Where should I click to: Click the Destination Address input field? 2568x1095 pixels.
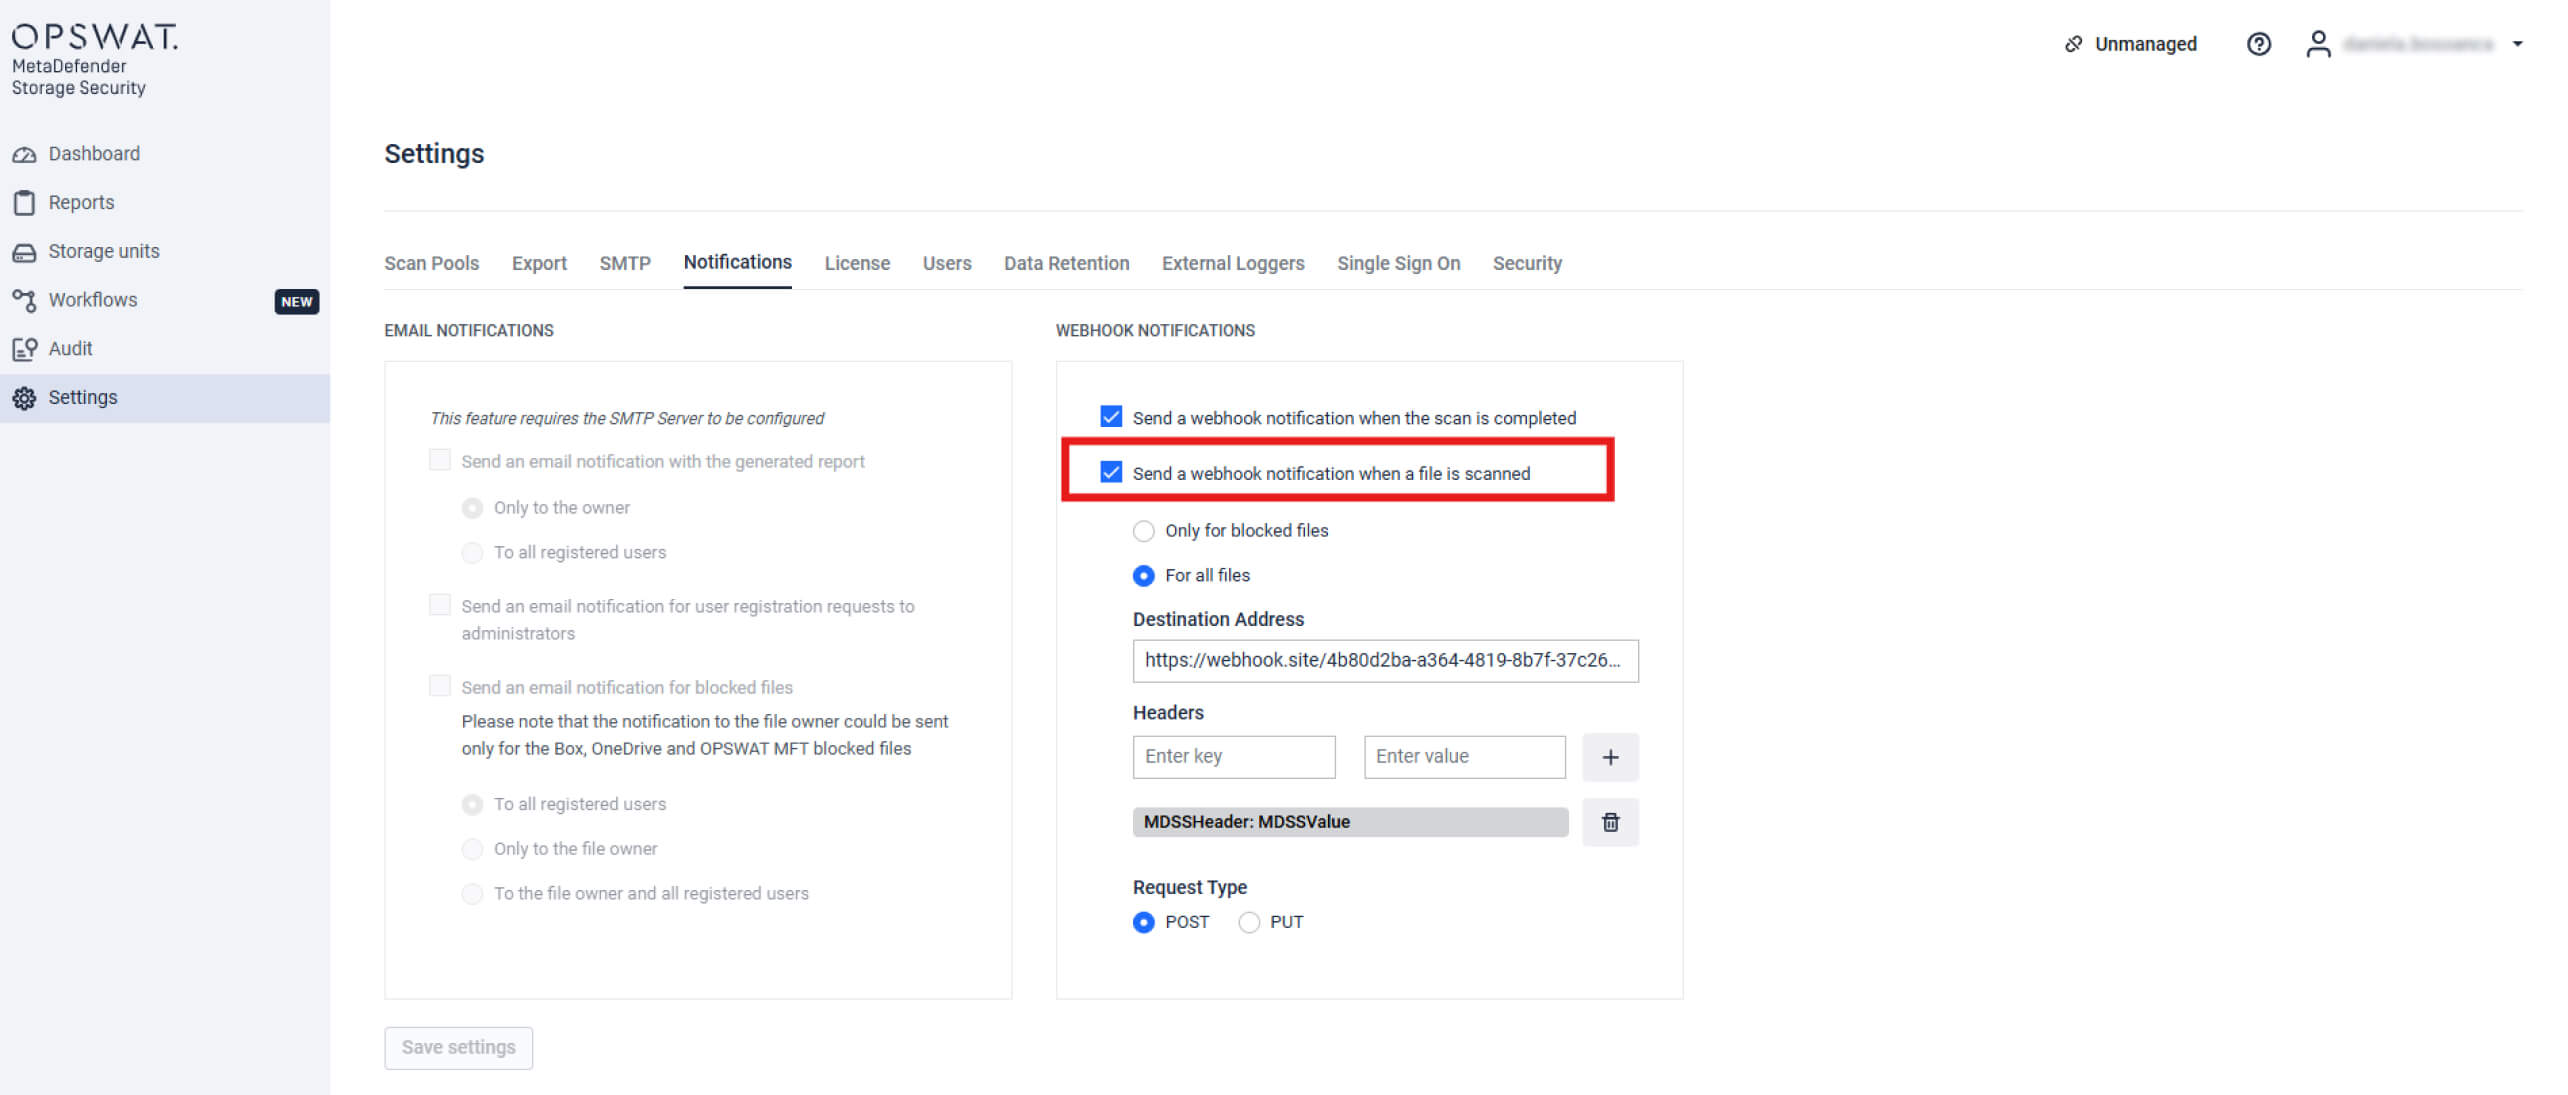(1385, 660)
